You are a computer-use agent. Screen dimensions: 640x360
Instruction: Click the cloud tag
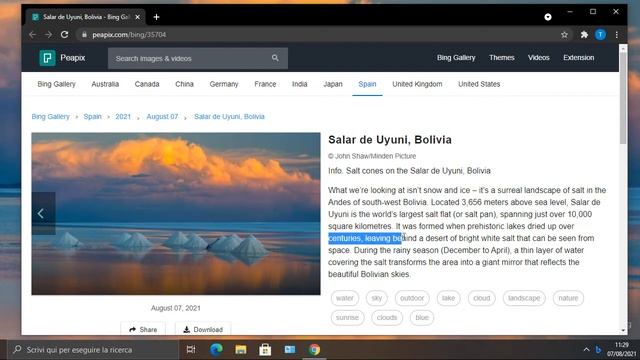(482, 298)
